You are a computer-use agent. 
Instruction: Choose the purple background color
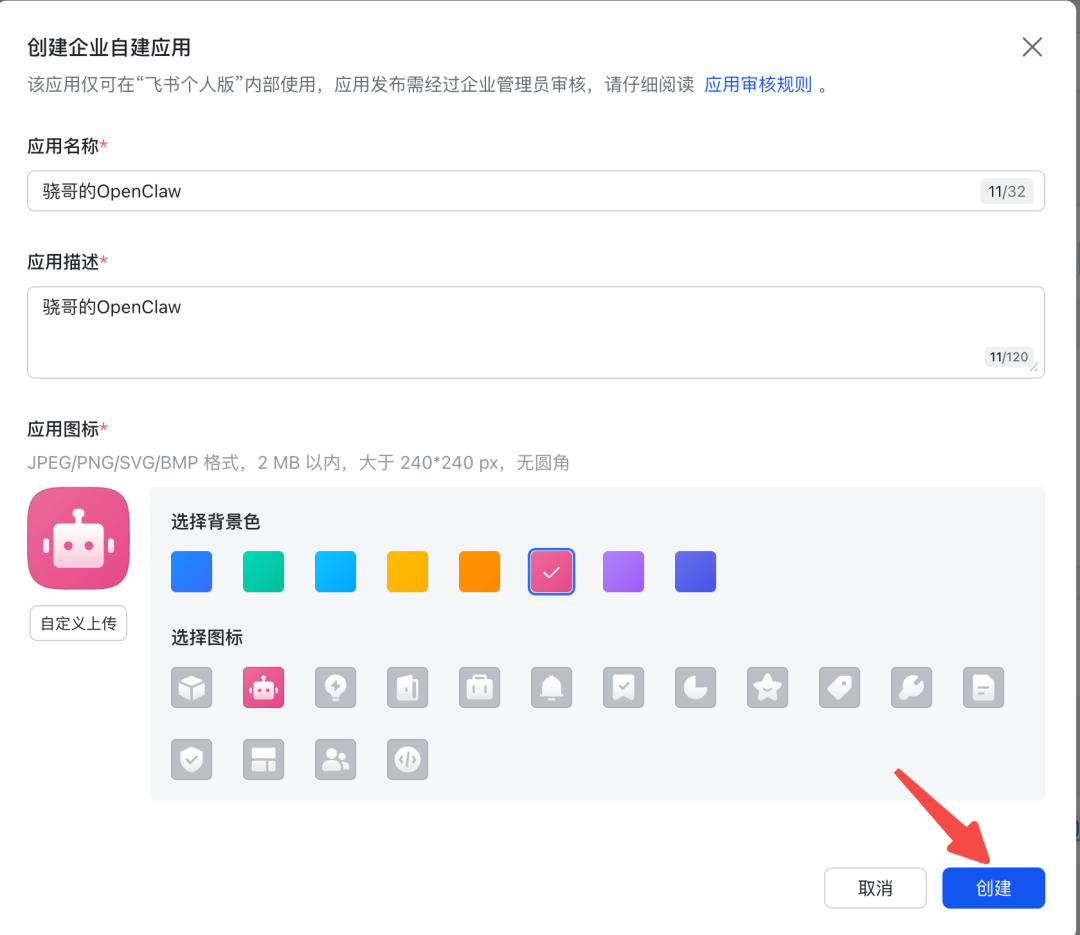pos(623,571)
